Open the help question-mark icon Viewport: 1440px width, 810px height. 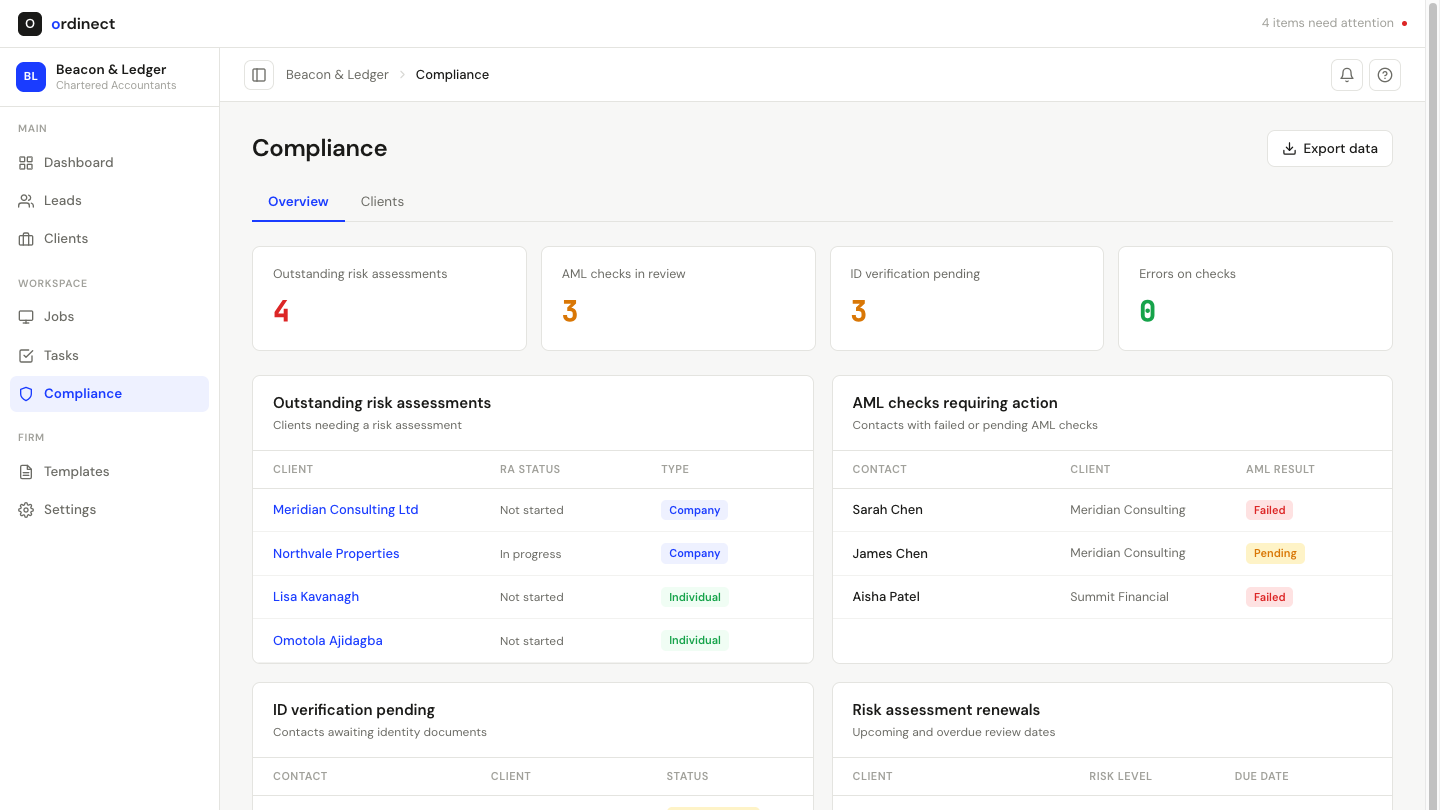[x=1385, y=75]
